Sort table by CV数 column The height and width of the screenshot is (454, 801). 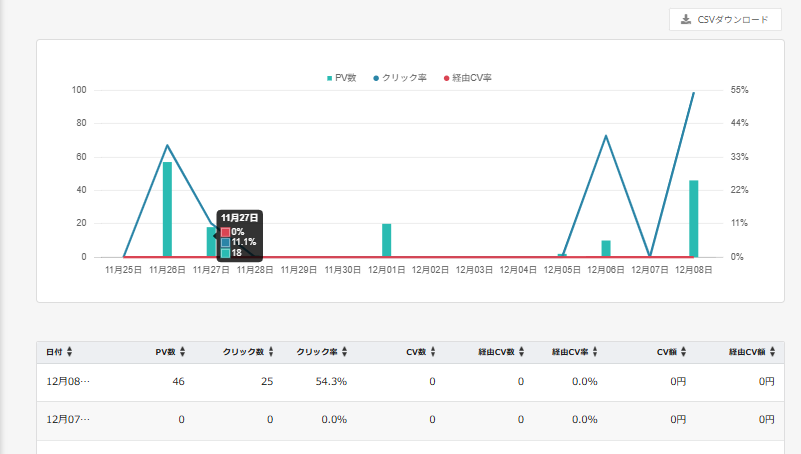419,352
